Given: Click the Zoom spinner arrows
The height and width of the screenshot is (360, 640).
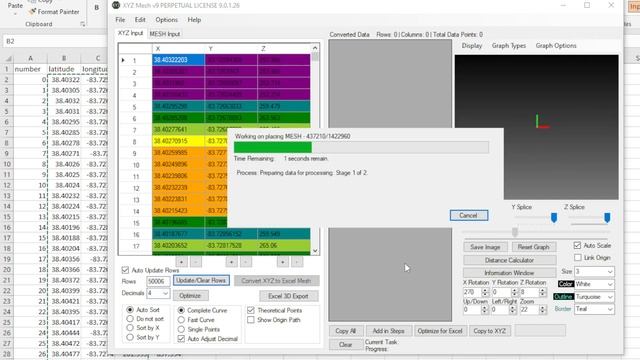Looking at the screenshot, I should click(542, 310).
